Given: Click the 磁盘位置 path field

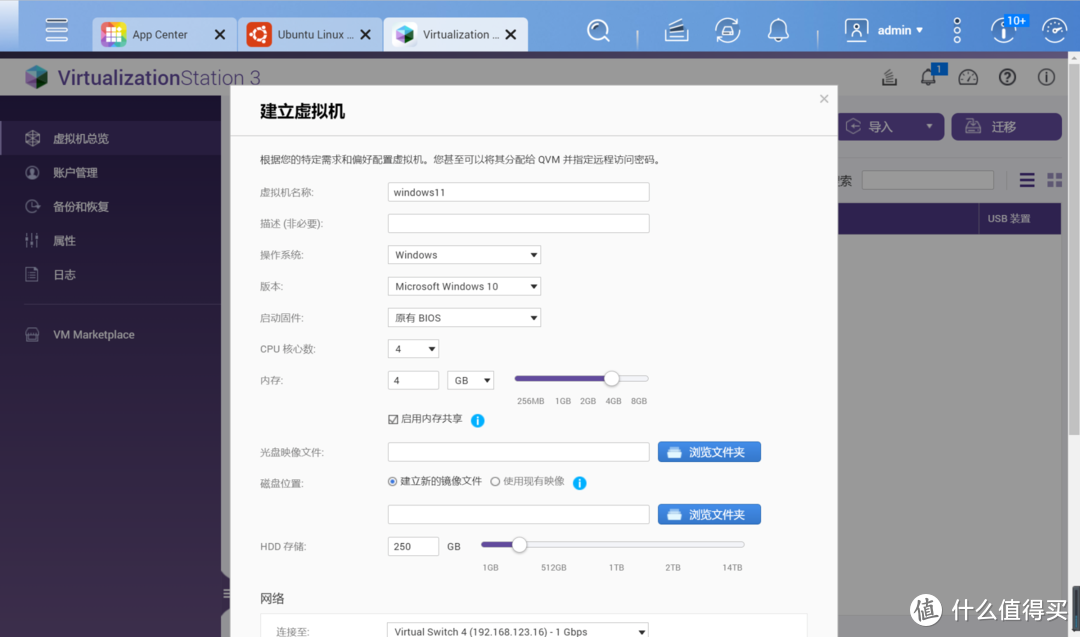Looking at the screenshot, I should pyautogui.click(x=519, y=514).
